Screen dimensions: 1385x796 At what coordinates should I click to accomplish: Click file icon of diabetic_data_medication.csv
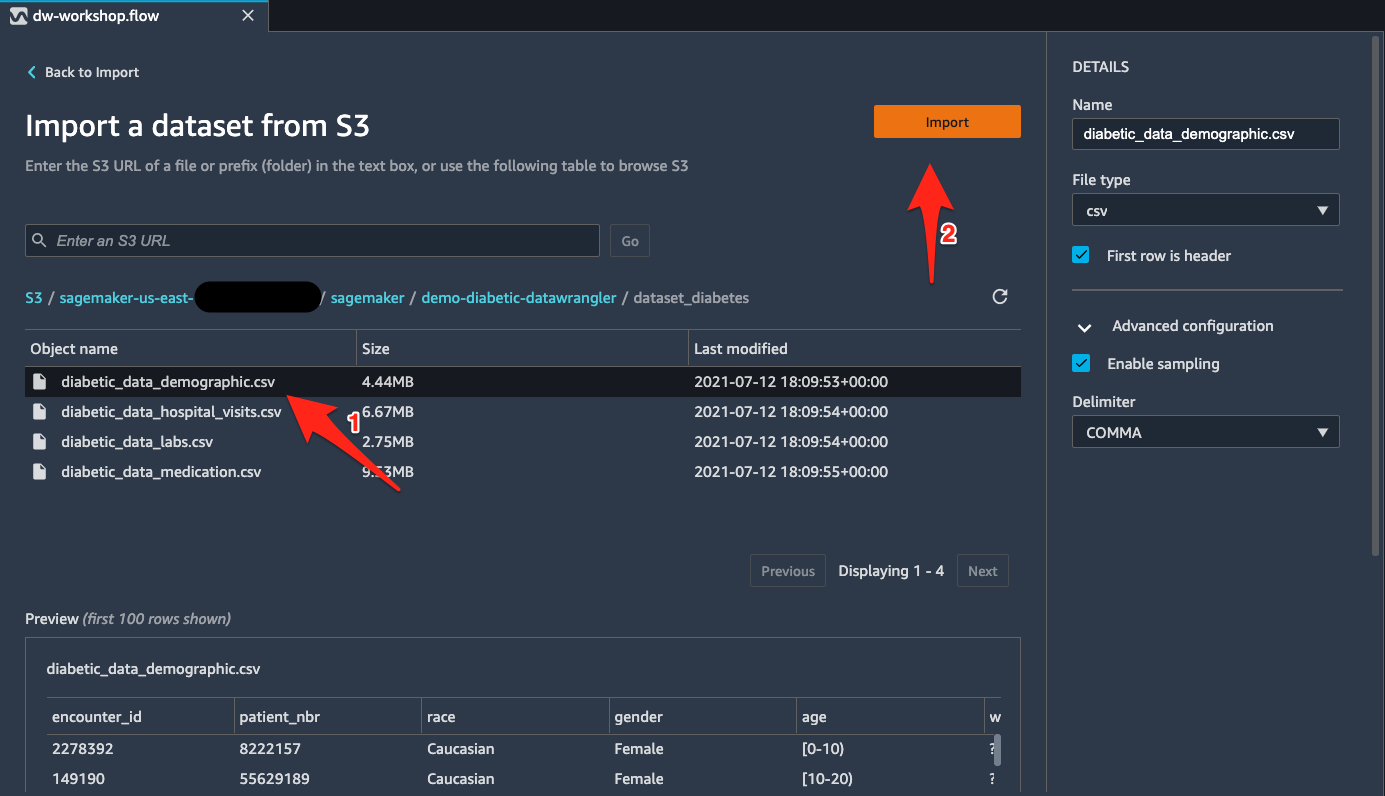pyautogui.click(x=40, y=471)
